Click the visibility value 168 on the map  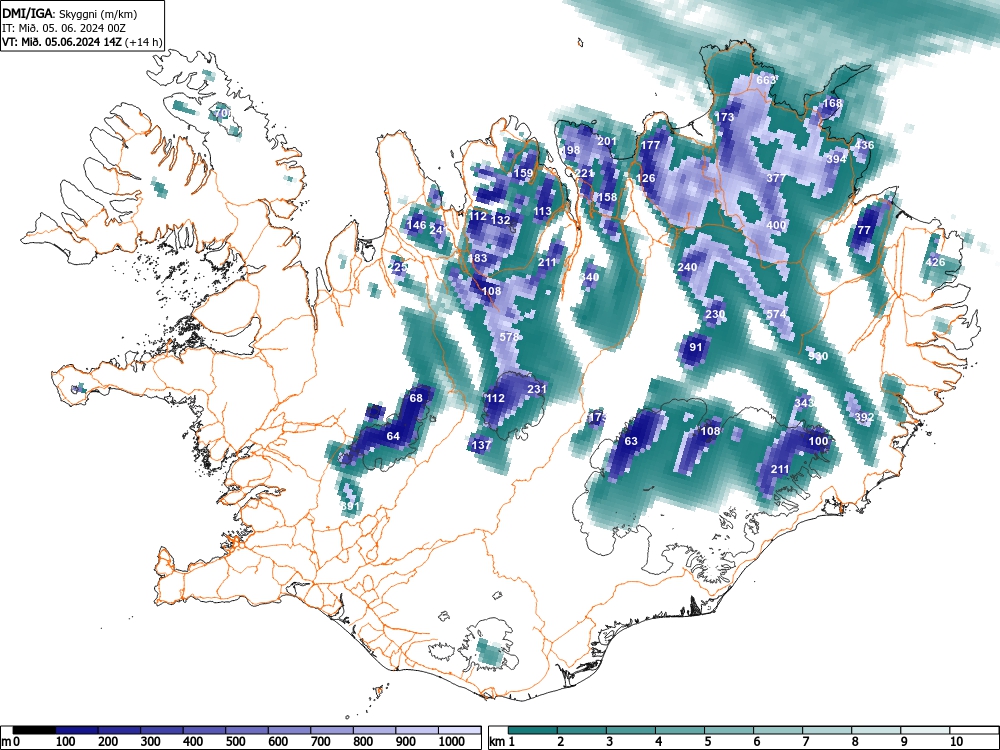point(832,103)
